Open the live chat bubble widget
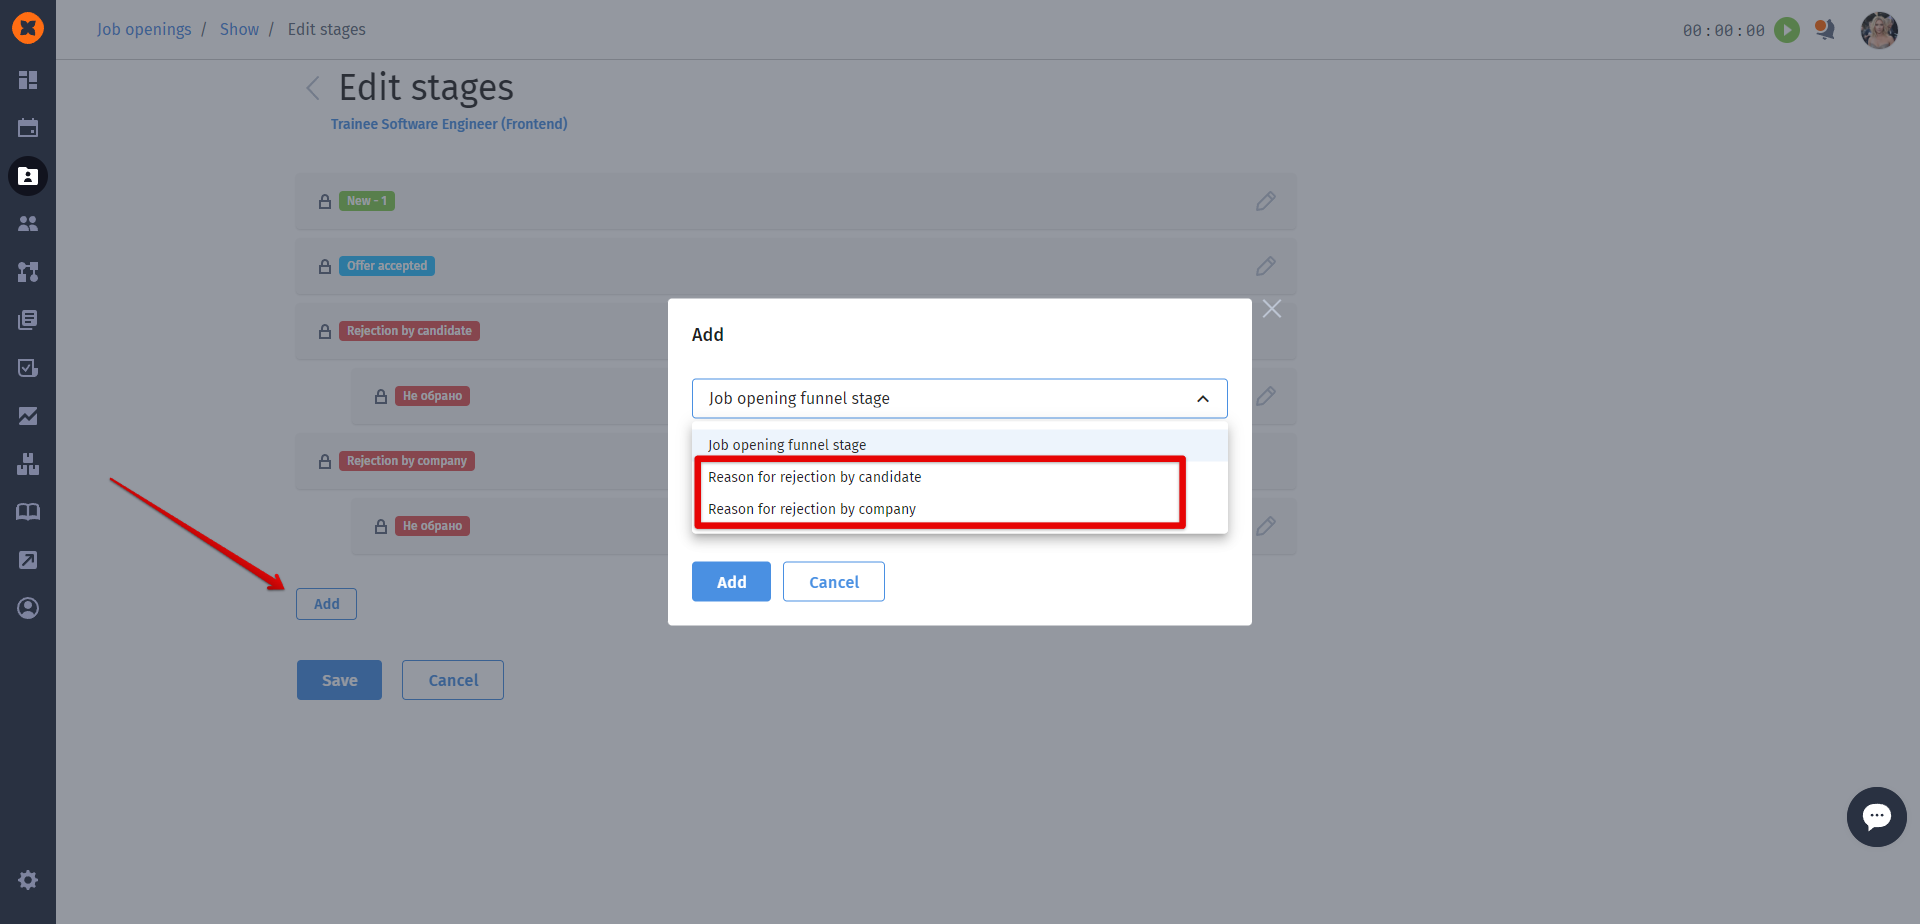The width and height of the screenshot is (1920, 924). tap(1876, 817)
